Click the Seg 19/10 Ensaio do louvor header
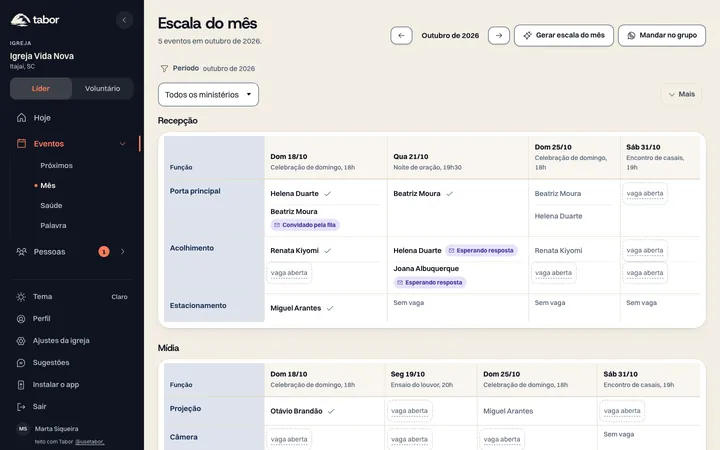Screen dimensions: 720x450 [x=431, y=379]
